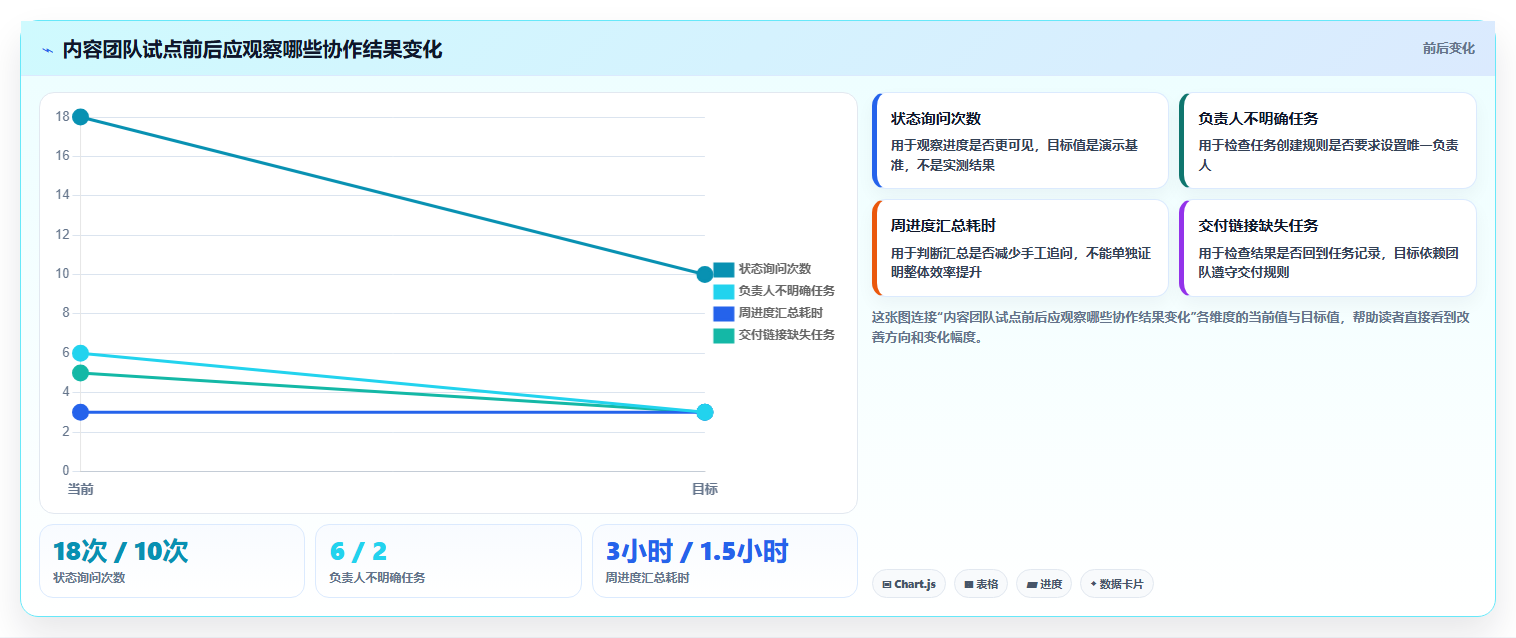The height and width of the screenshot is (638, 1516).
Task: Click the Chart.js tag
Action: 908,584
